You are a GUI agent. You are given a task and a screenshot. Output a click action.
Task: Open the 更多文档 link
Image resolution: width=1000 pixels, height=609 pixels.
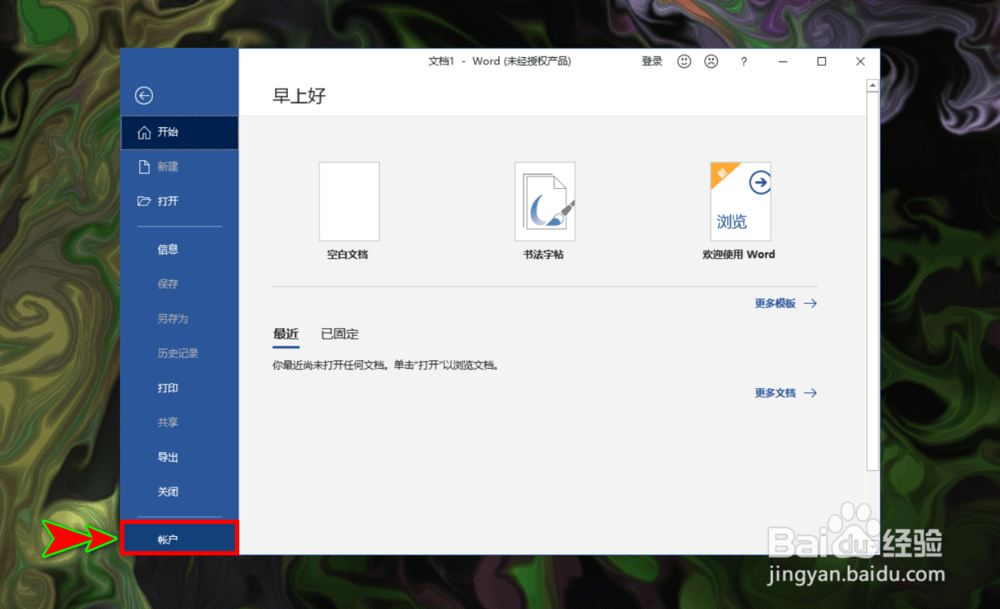pos(775,393)
